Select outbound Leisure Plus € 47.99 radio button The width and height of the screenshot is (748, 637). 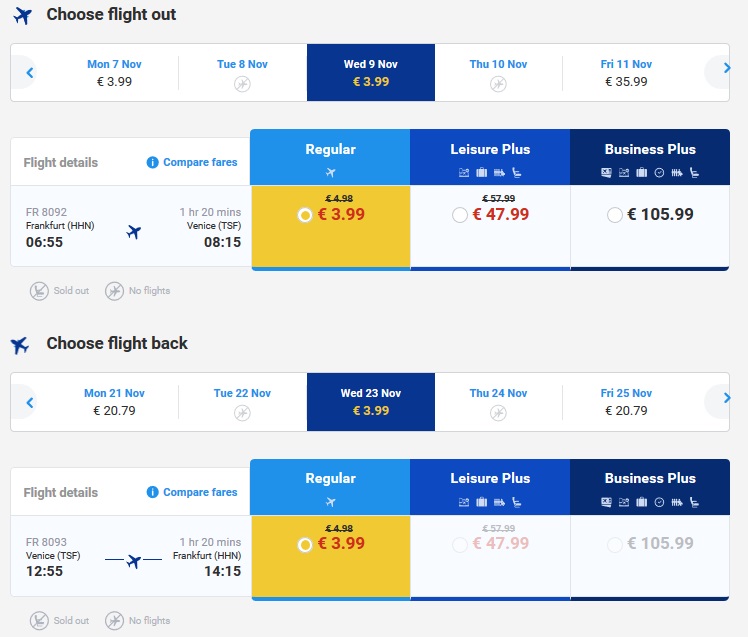coord(460,215)
